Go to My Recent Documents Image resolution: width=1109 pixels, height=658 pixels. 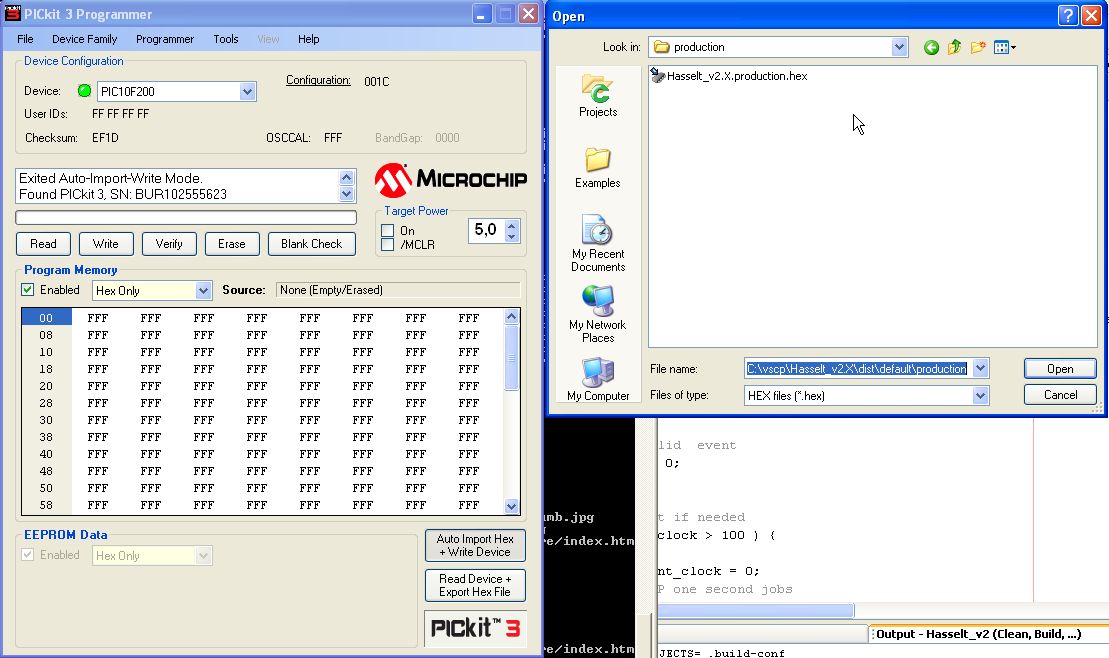tap(598, 232)
